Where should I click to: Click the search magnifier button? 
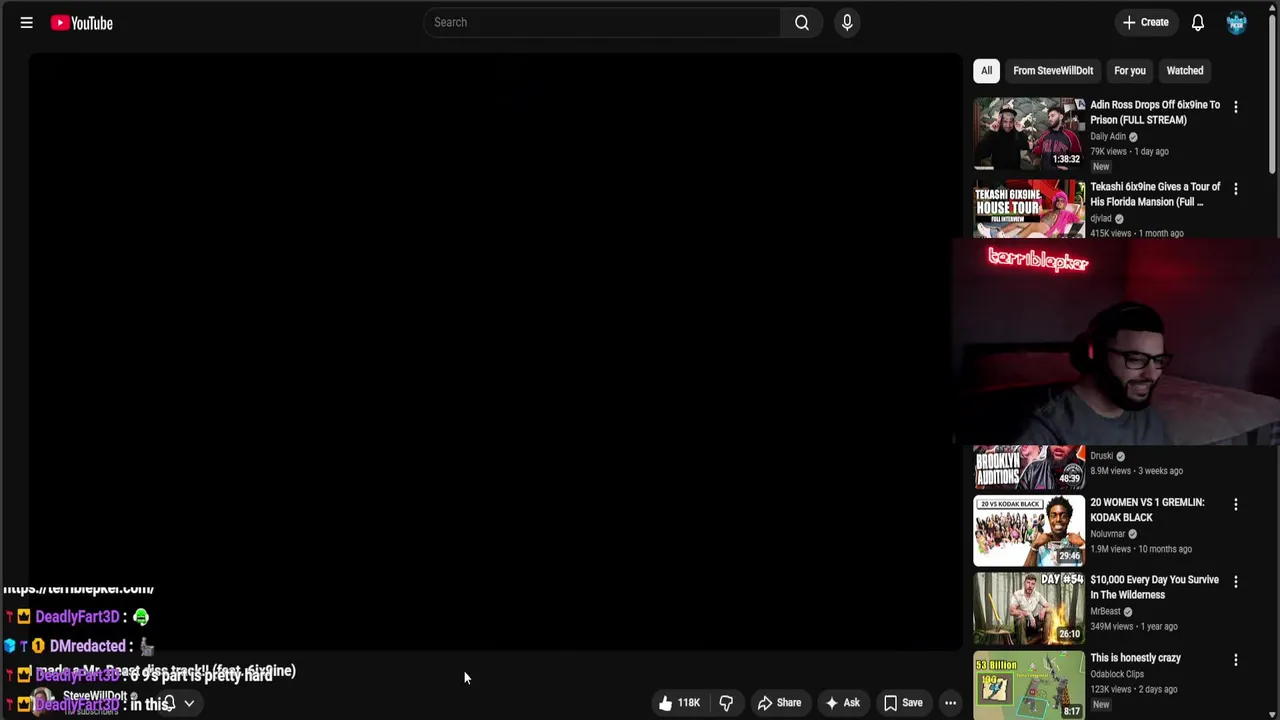click(802, 22)
